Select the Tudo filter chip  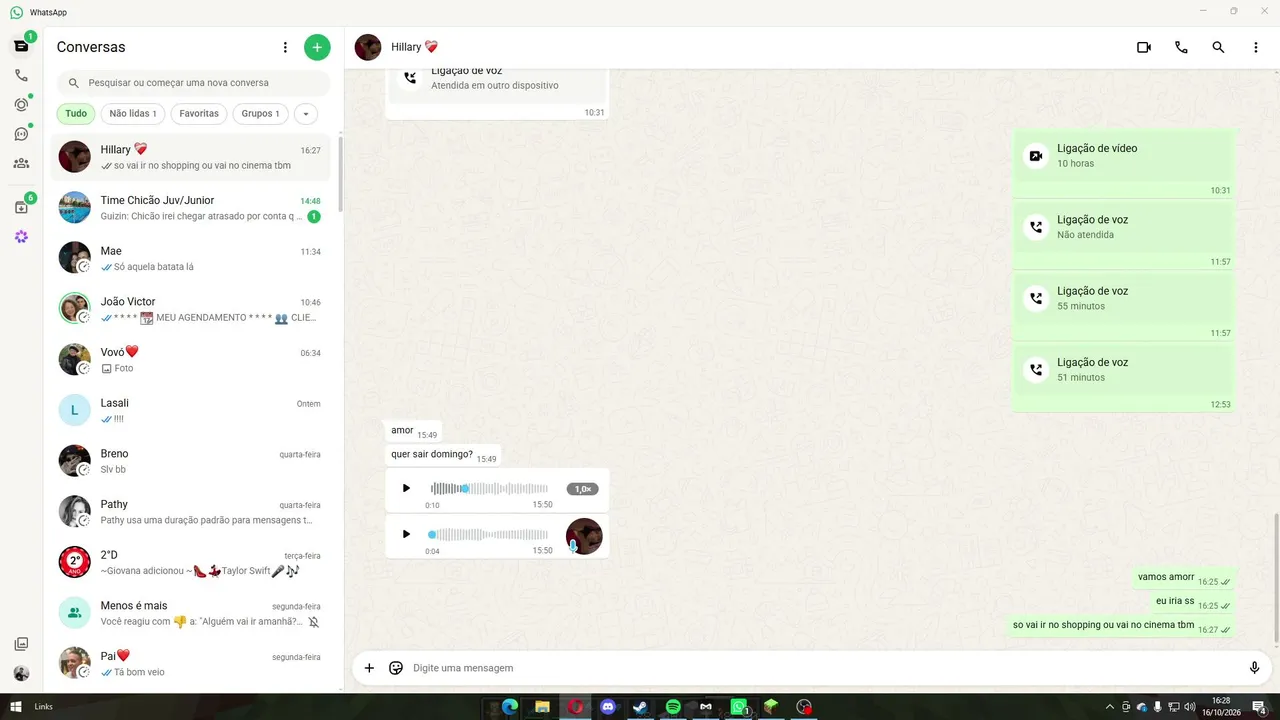tap(76, 114)
